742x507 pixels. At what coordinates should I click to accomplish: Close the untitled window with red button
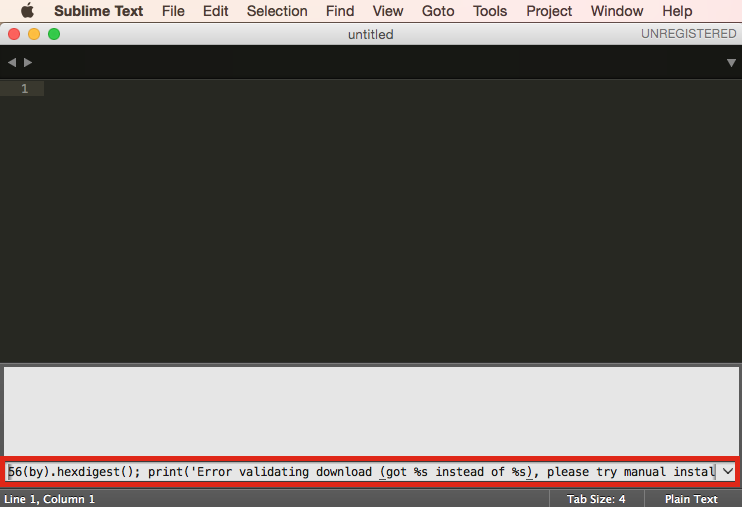click(14, 34)
